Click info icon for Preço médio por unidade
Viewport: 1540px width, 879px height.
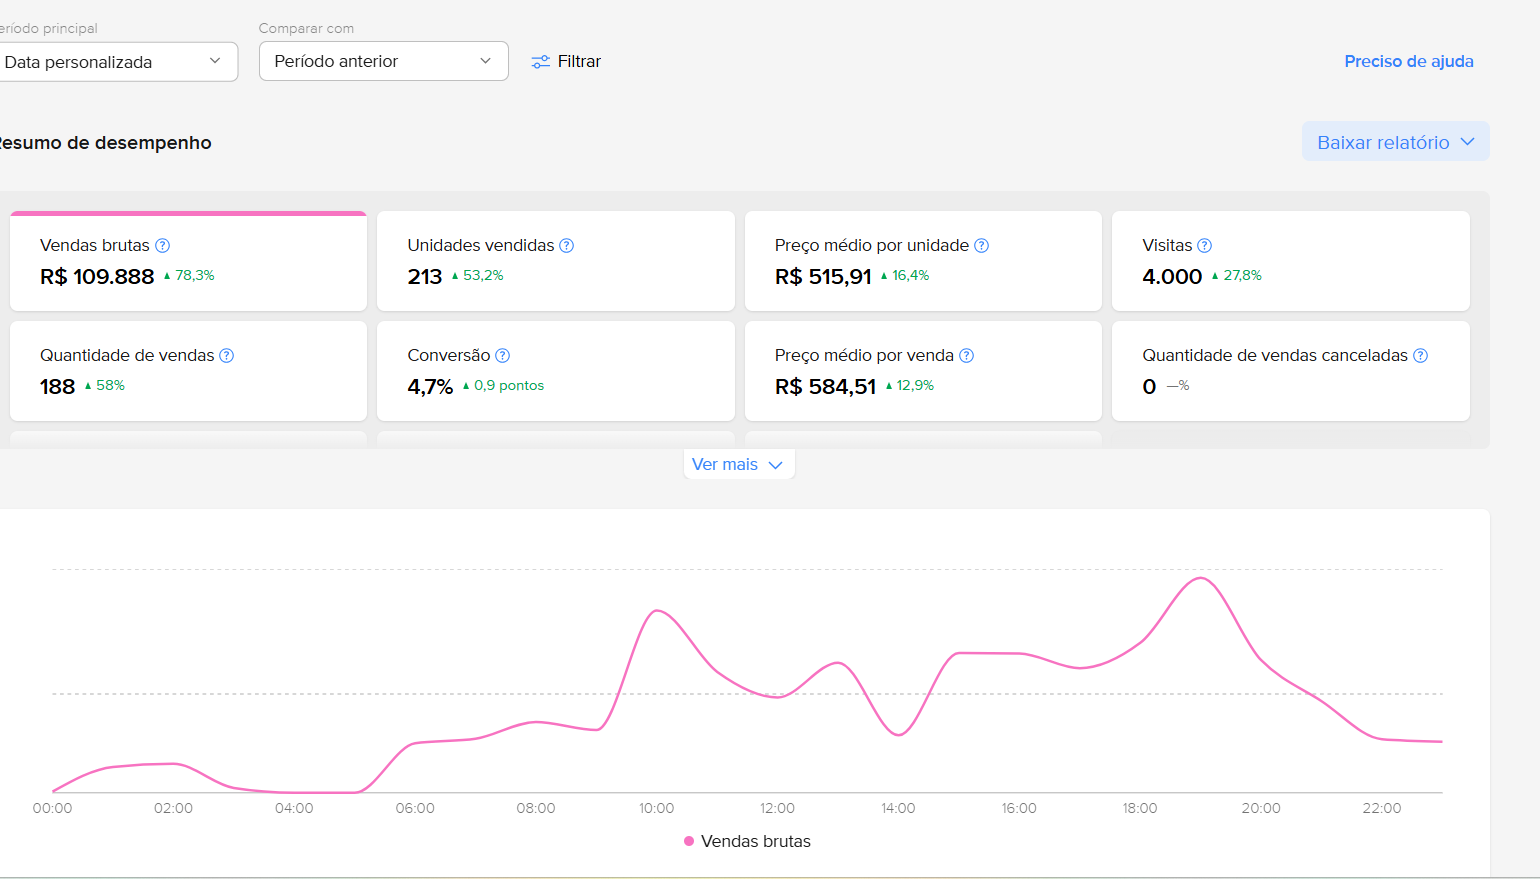point(981,246)
